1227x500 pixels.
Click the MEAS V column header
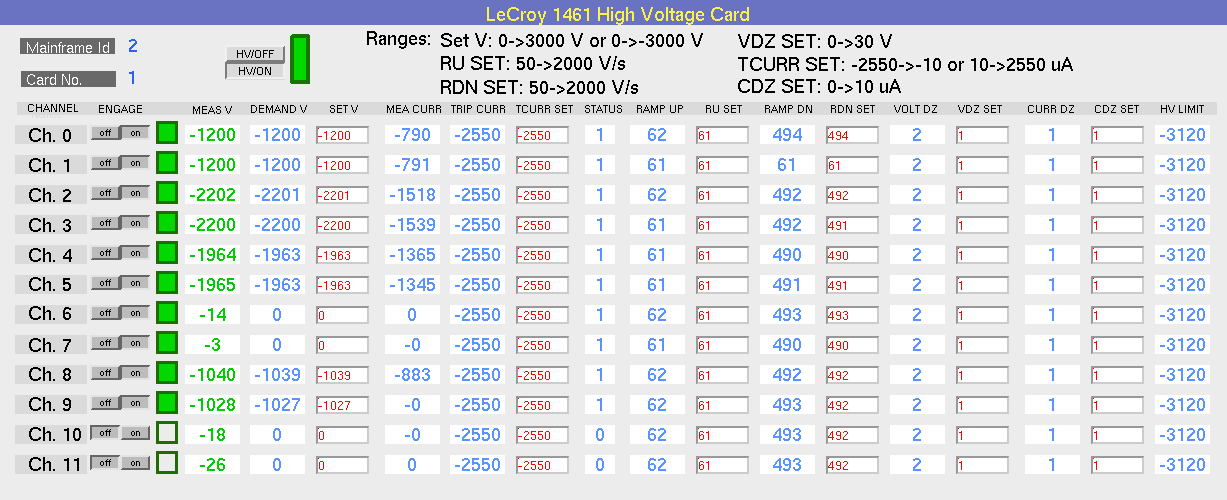(212, 109)
